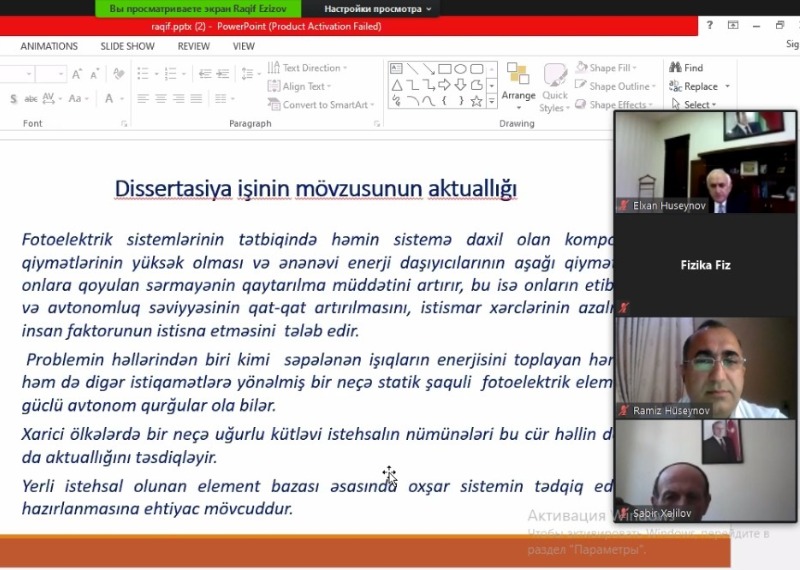Toggle justify text alignment
Image resolution: width=800 pixels, height=570 pixels.
[198, 98]
